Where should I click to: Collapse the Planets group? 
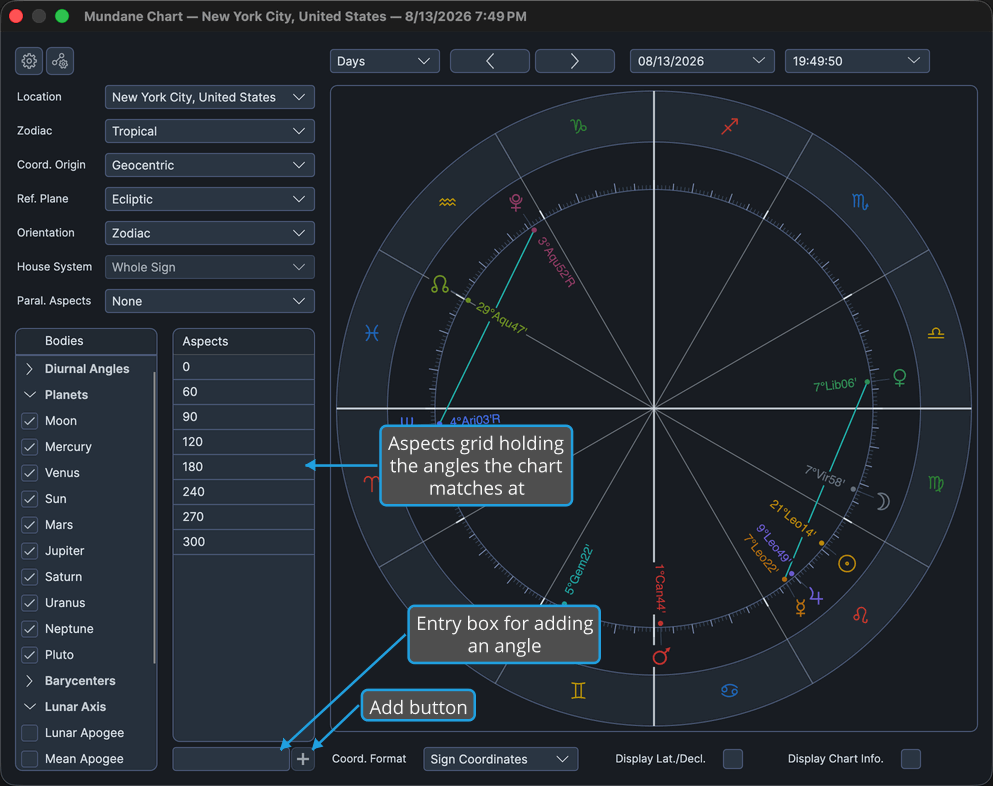[29, 395]
